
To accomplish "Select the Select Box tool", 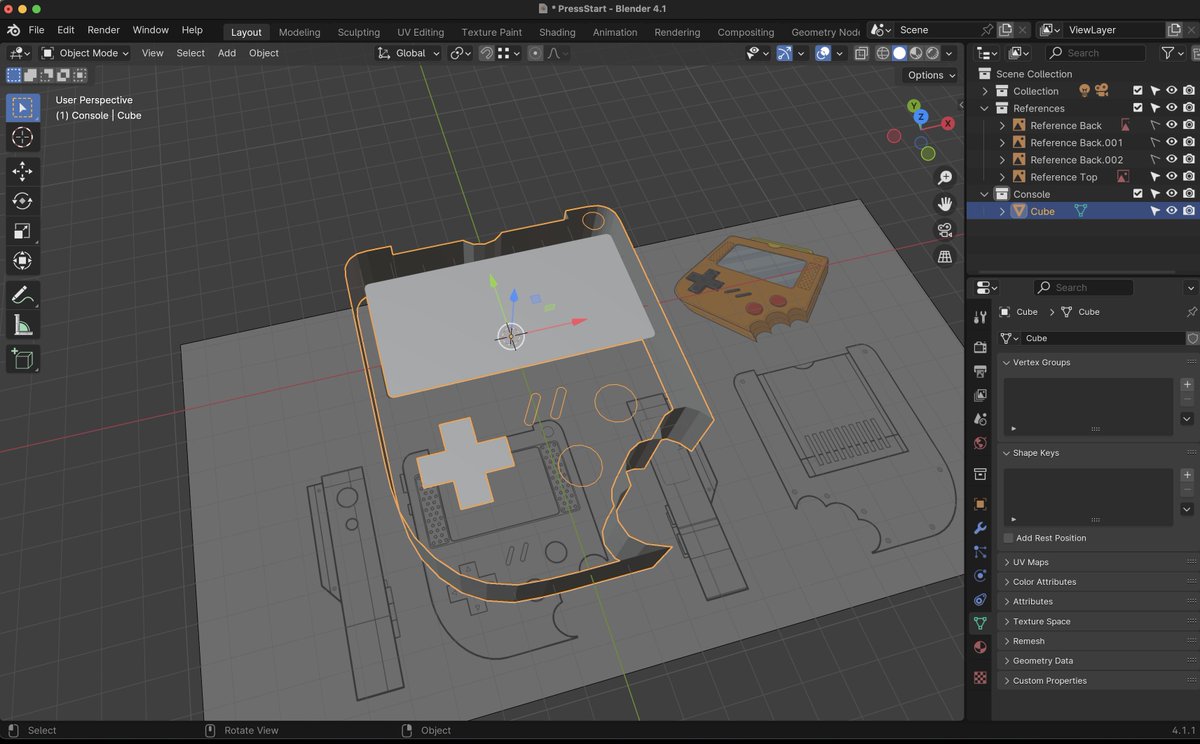I will (22, 108).
